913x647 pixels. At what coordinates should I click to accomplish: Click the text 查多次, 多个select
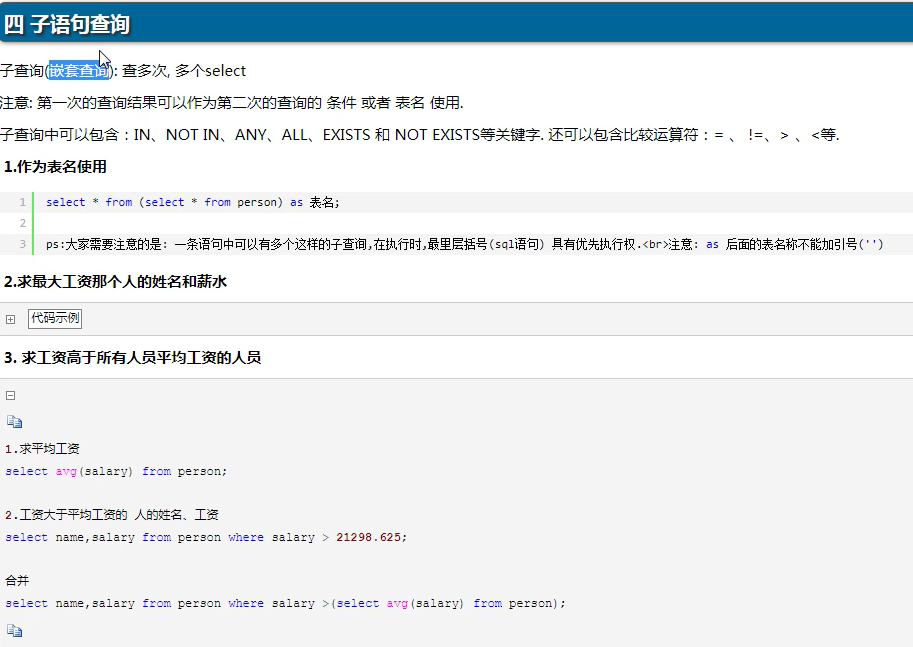184,70
